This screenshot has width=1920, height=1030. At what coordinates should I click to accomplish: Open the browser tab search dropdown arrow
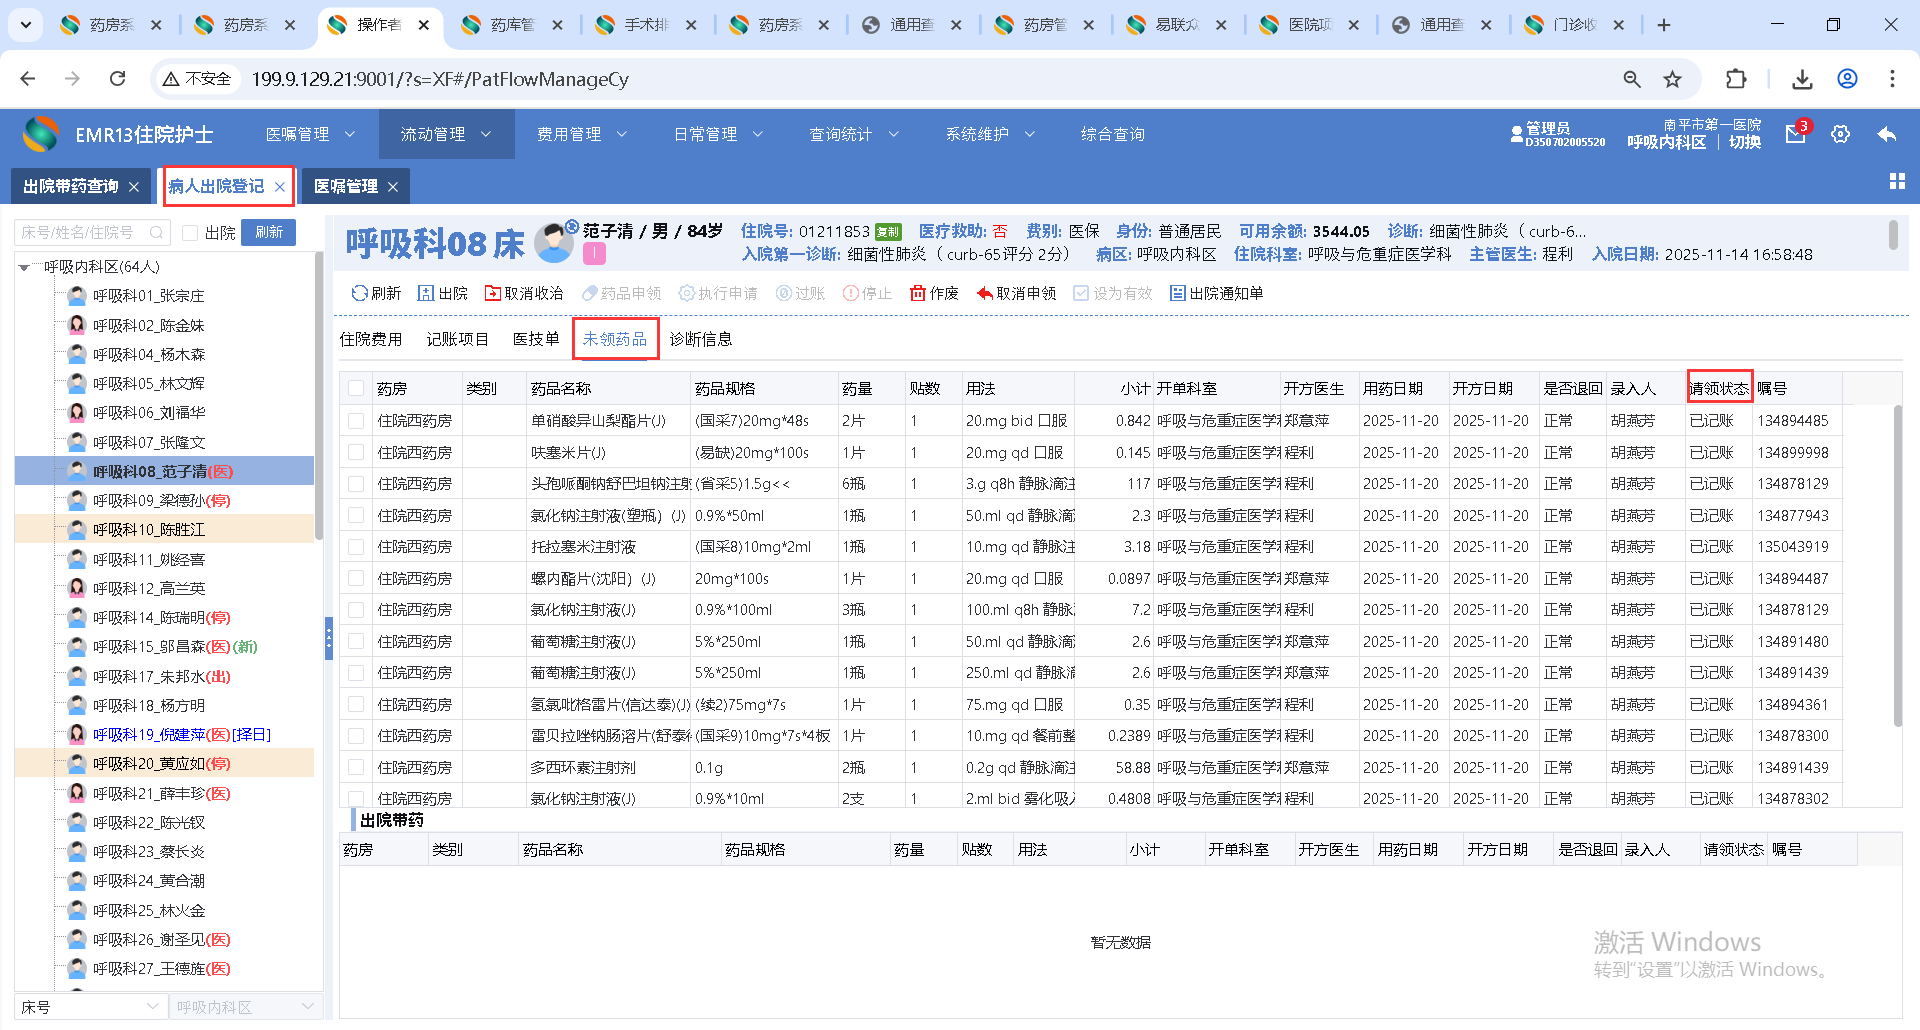[x=25, y=25]
